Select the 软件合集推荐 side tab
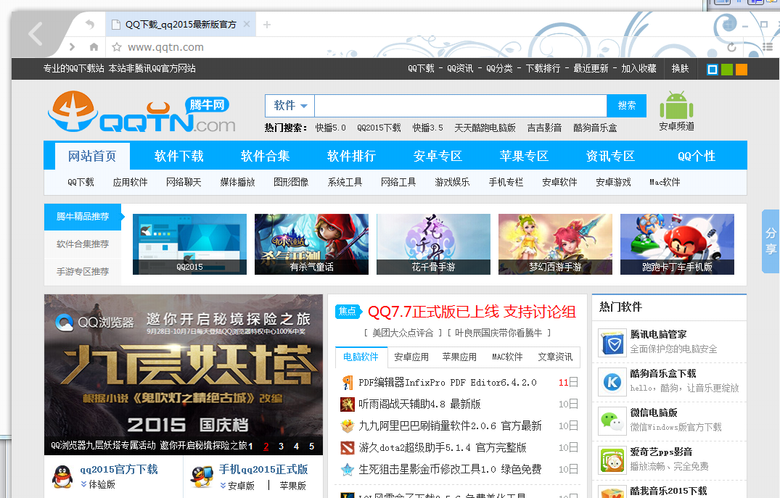 pyautogui.click(x=83, y=244)
